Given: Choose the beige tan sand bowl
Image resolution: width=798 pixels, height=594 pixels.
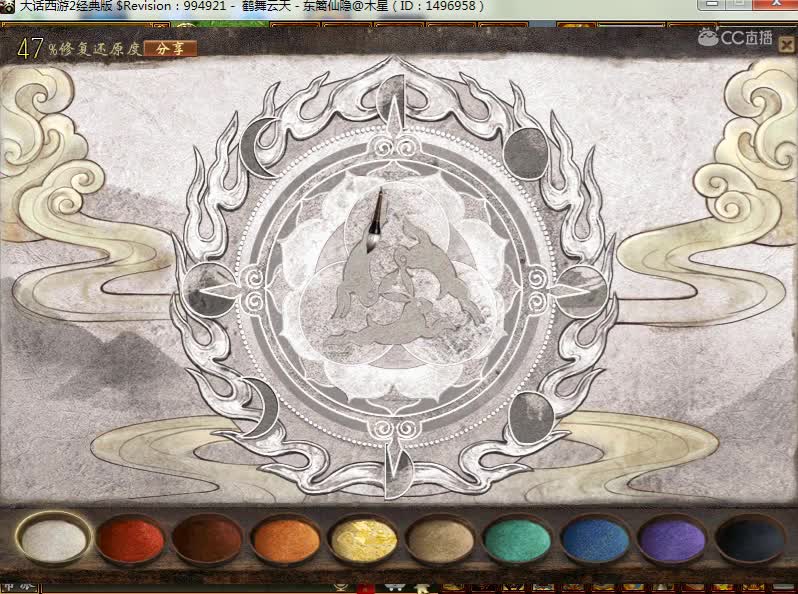Looking at the screenshot, I should tap(440, 540).
